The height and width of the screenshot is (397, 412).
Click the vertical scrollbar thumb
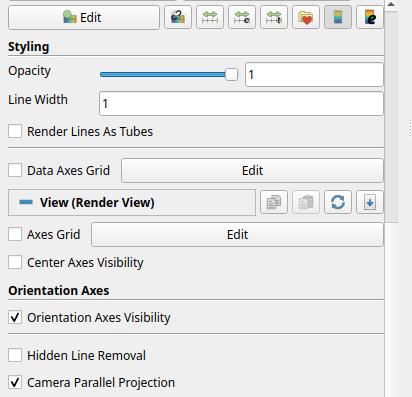tap(391, 117)
